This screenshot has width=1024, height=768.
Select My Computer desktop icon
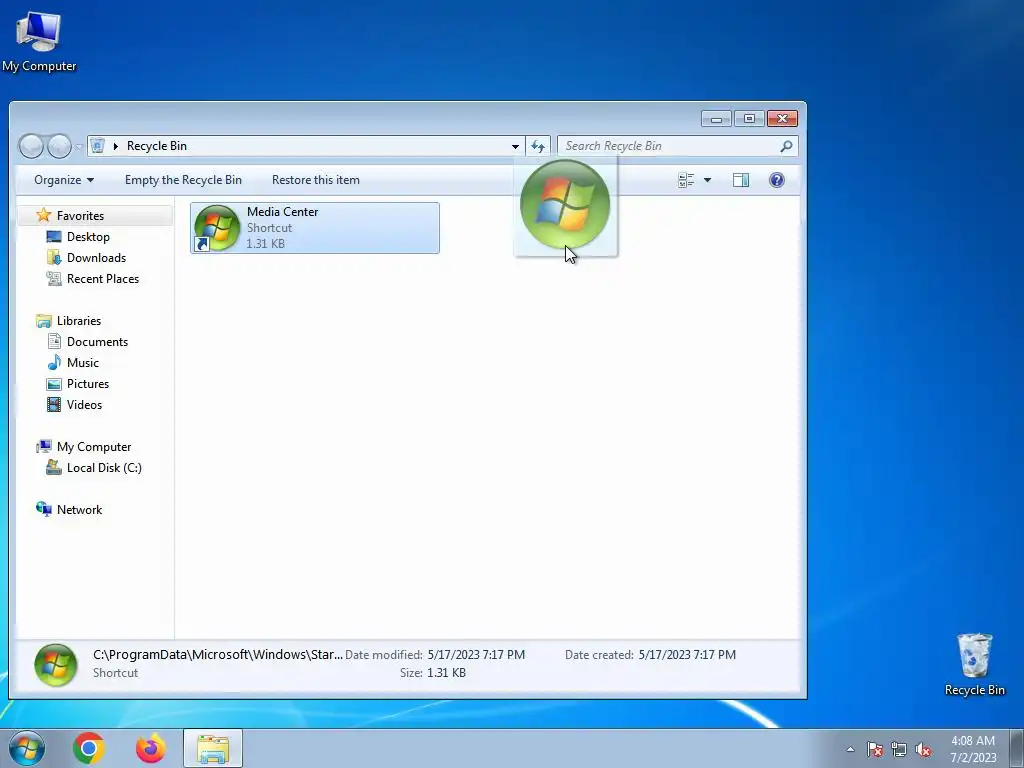(39, 40)
